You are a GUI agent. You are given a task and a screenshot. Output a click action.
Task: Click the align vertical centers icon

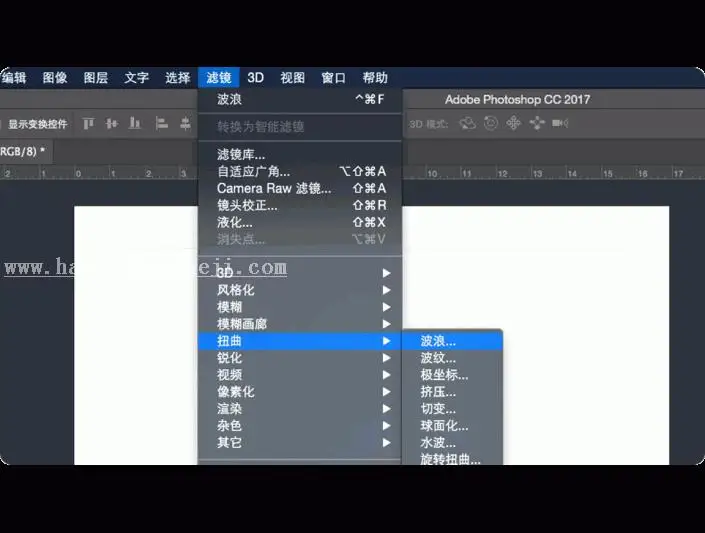[x=112, y=123]
